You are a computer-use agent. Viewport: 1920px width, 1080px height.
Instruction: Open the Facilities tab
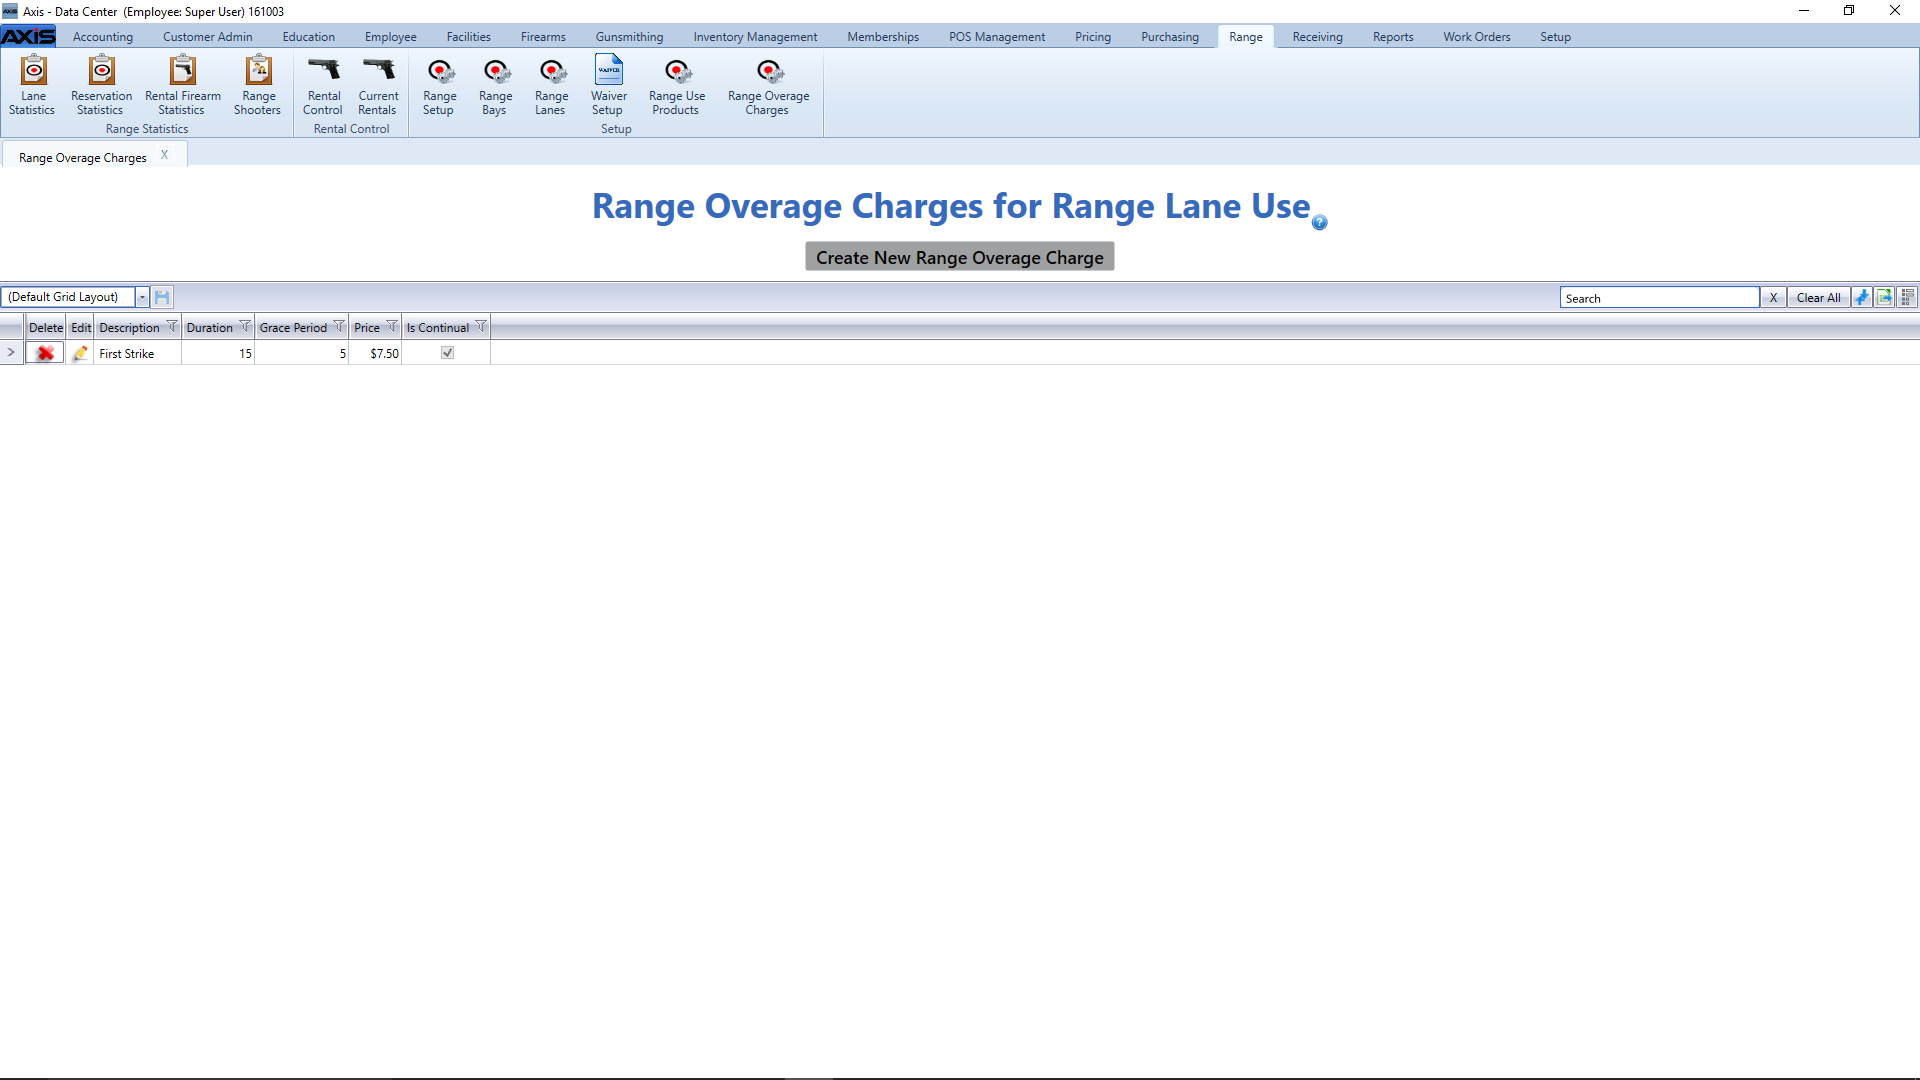(x=469, y=37)
